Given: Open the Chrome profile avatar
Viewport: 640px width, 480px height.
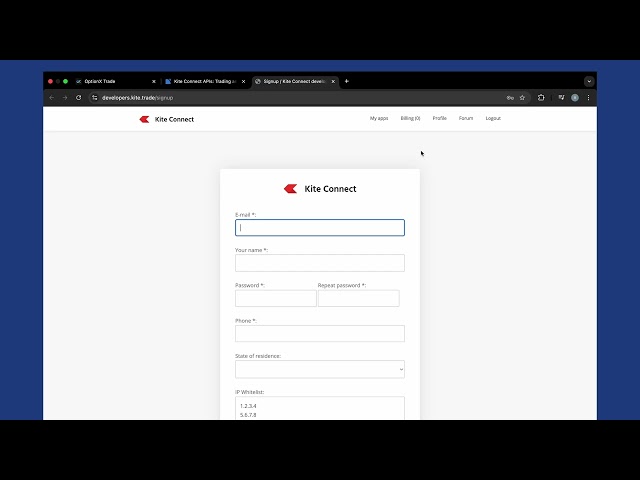Looking at the screenshot, I should (575, 98).
